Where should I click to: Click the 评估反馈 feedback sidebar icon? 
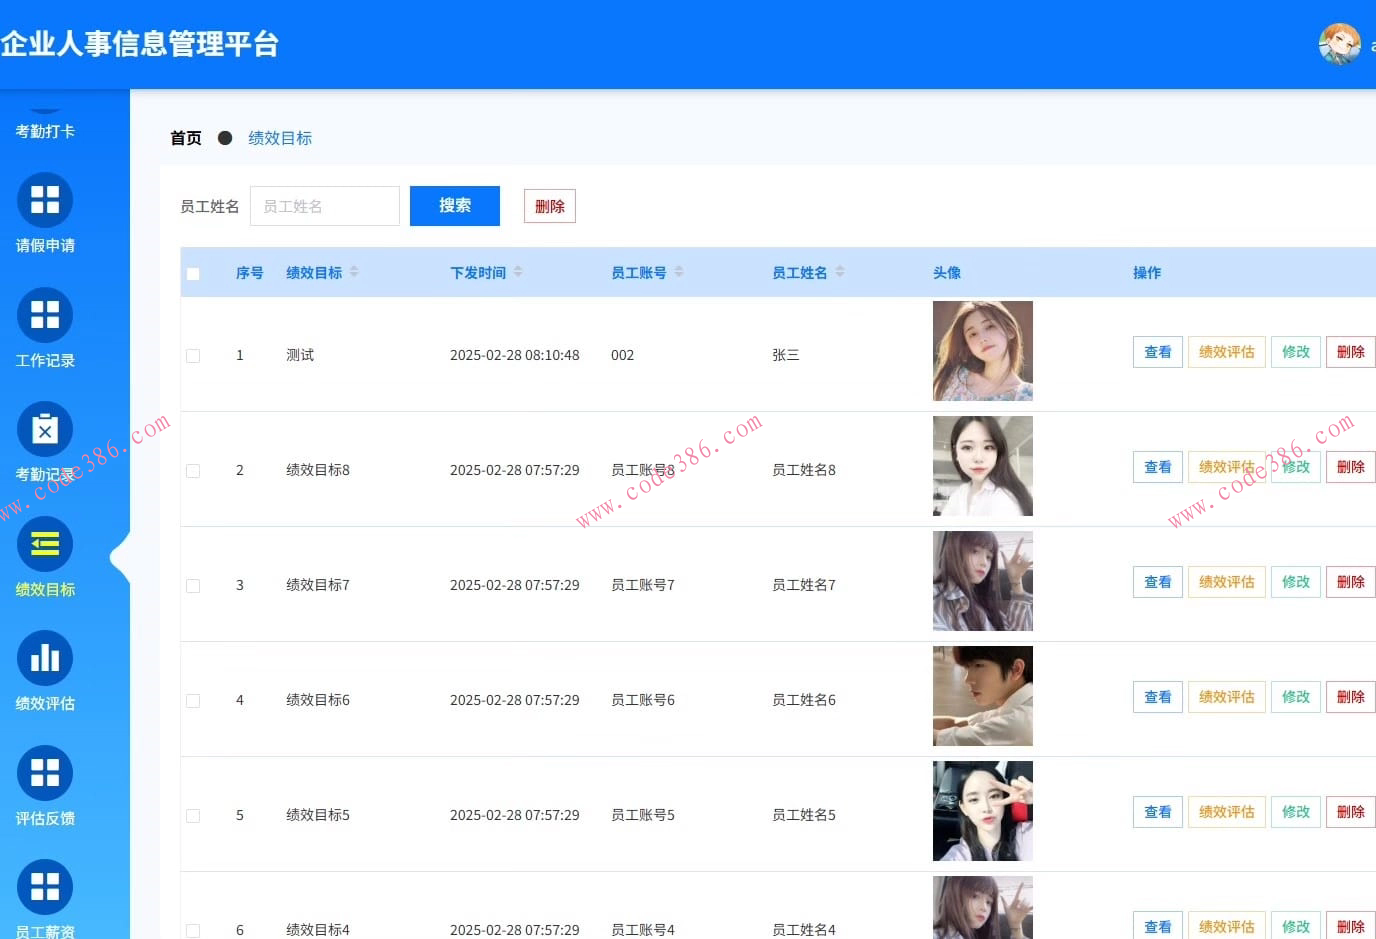pyautogui.click(x=44, y=773)
